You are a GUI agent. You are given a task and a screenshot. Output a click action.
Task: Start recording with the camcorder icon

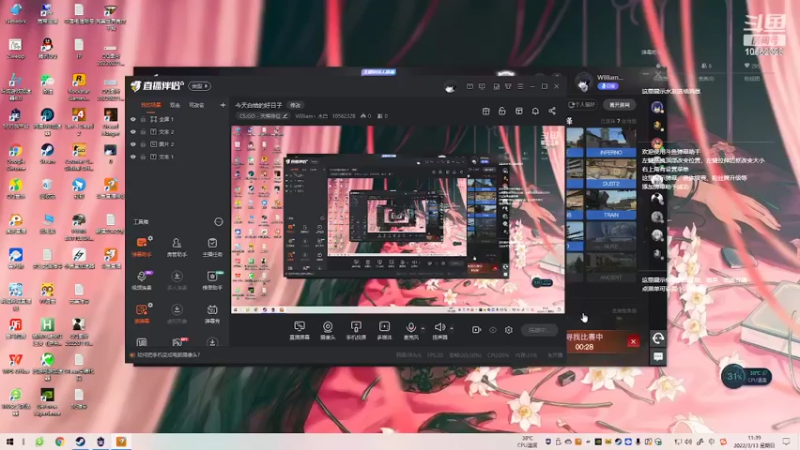coord(476,330)
